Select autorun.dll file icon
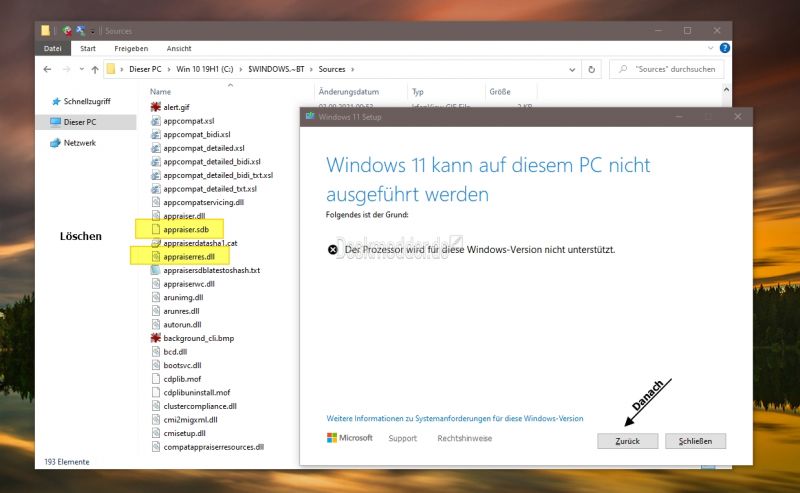This screenshot has height=493, width=800. pyautogui.click(x=156, y=324)
